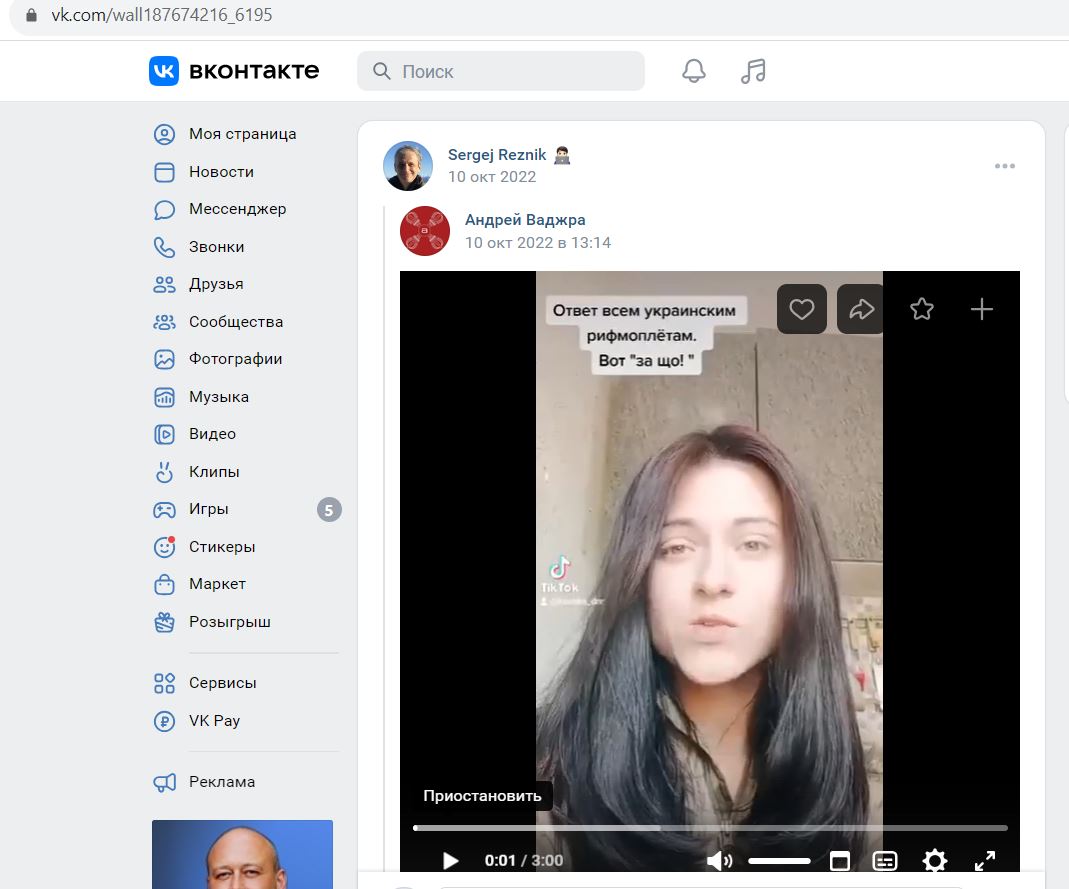Bookmark the video with star icon
Image resolution: width=1069 pixels, height=889 pixels.
pos(922,310)
